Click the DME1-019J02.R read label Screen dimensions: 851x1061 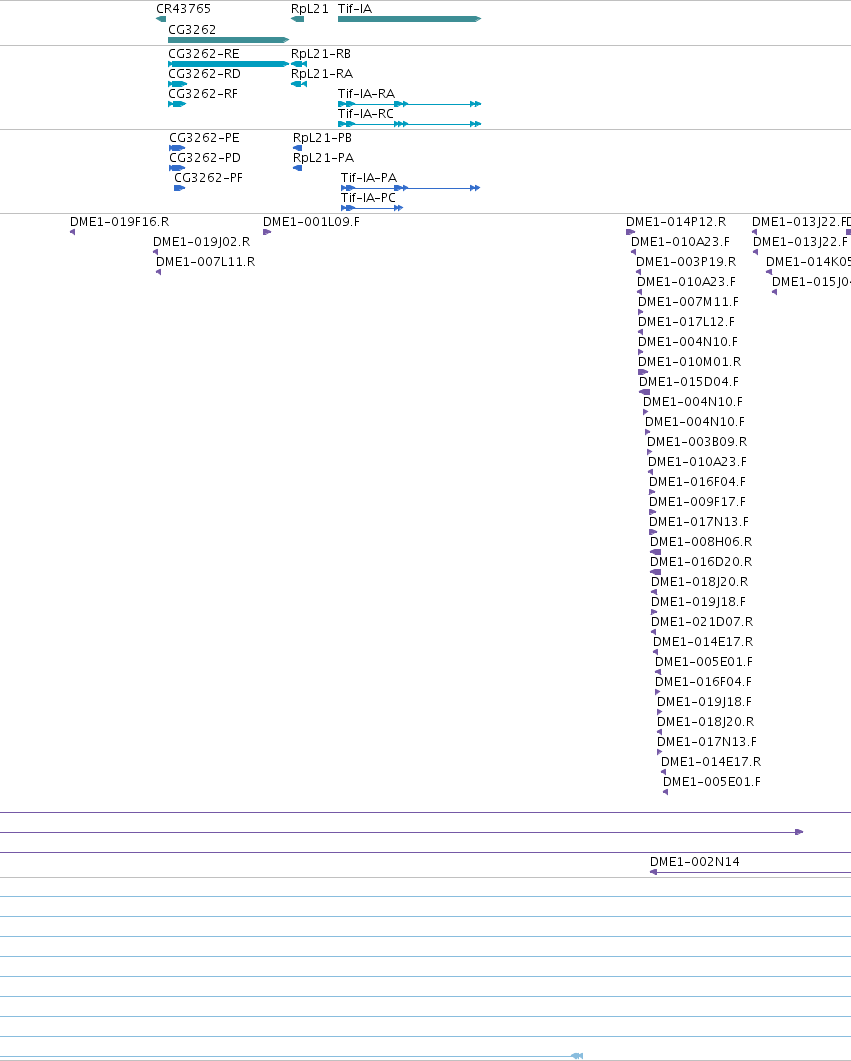(x=202, y=242)
